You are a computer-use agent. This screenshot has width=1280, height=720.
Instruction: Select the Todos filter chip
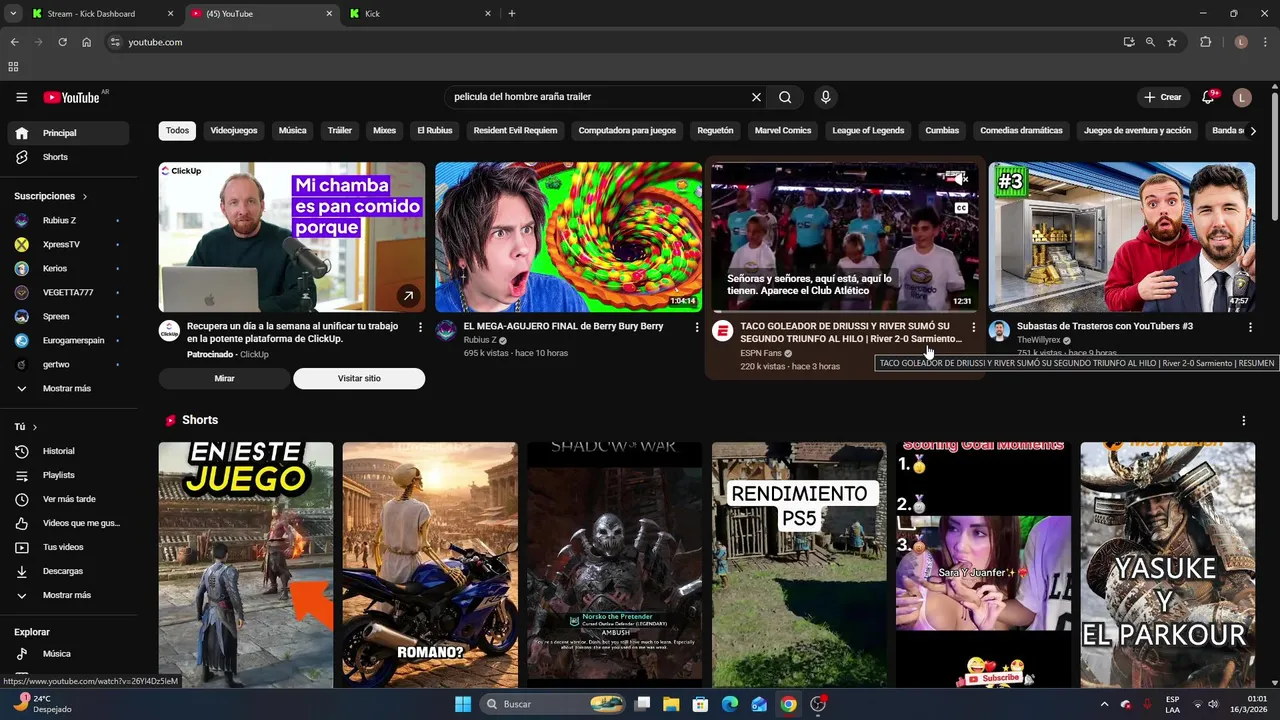coord(177,131)
